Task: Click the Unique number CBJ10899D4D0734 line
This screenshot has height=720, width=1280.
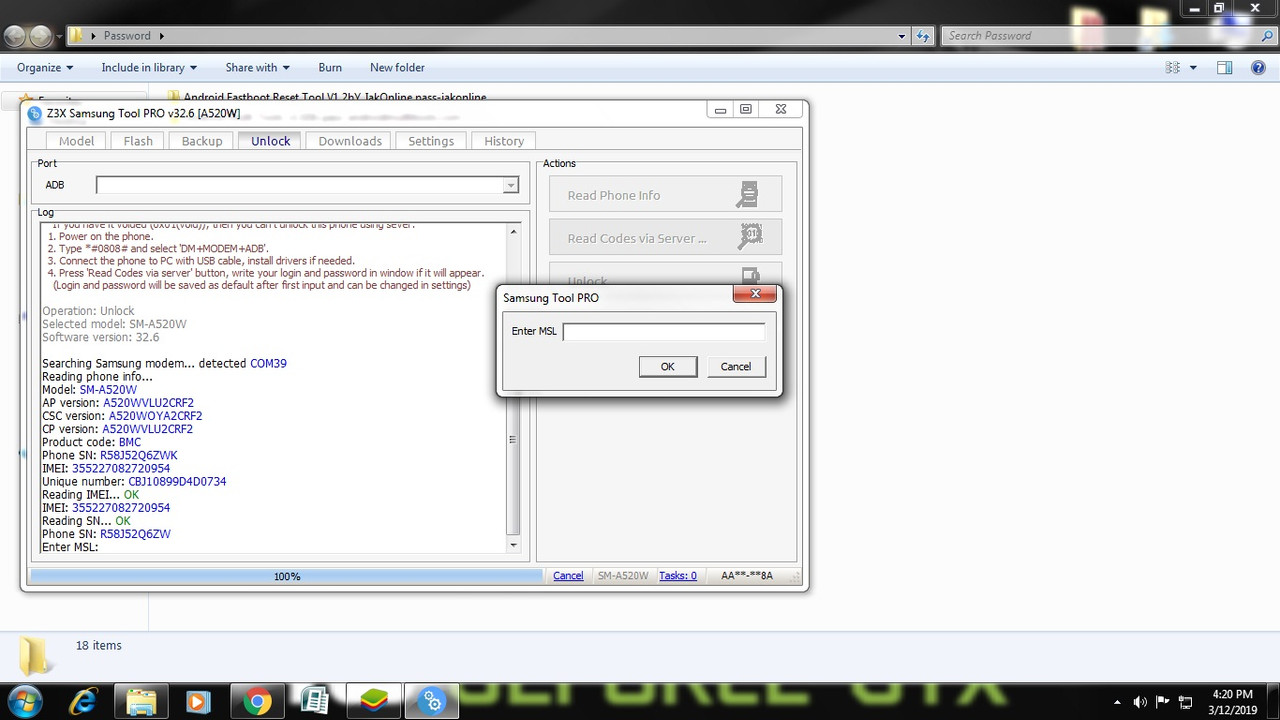Action: (x=134, y=481)
